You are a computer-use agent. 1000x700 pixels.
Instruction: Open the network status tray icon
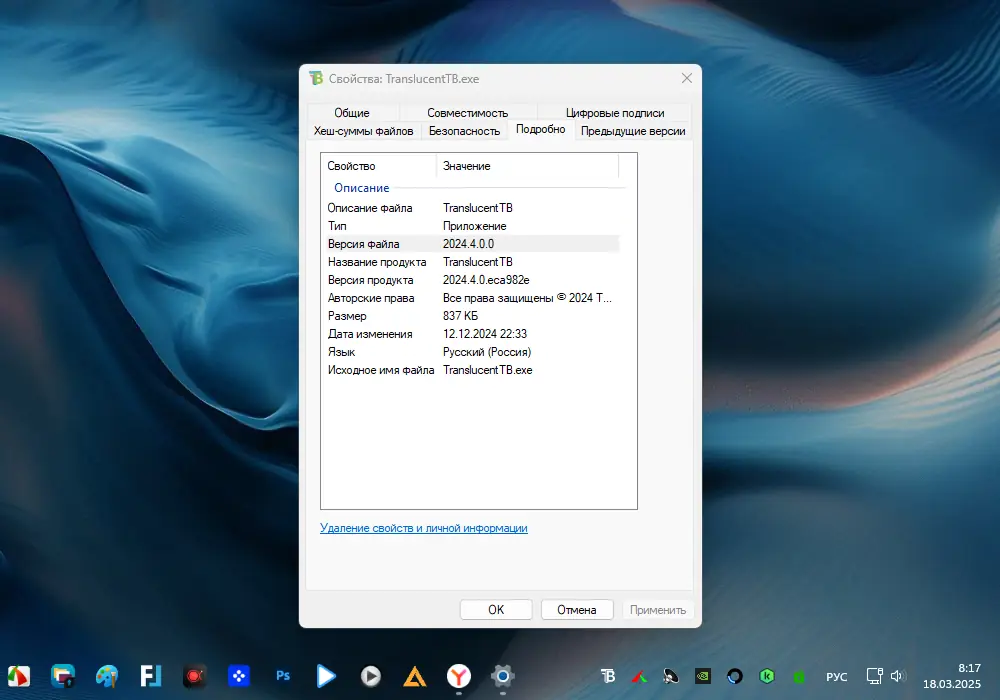(874, 676)
